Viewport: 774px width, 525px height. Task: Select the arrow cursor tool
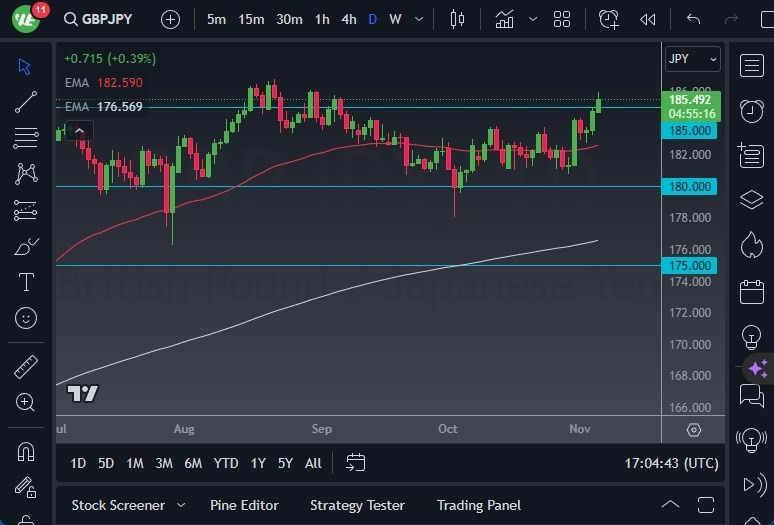tap(25, 67)
